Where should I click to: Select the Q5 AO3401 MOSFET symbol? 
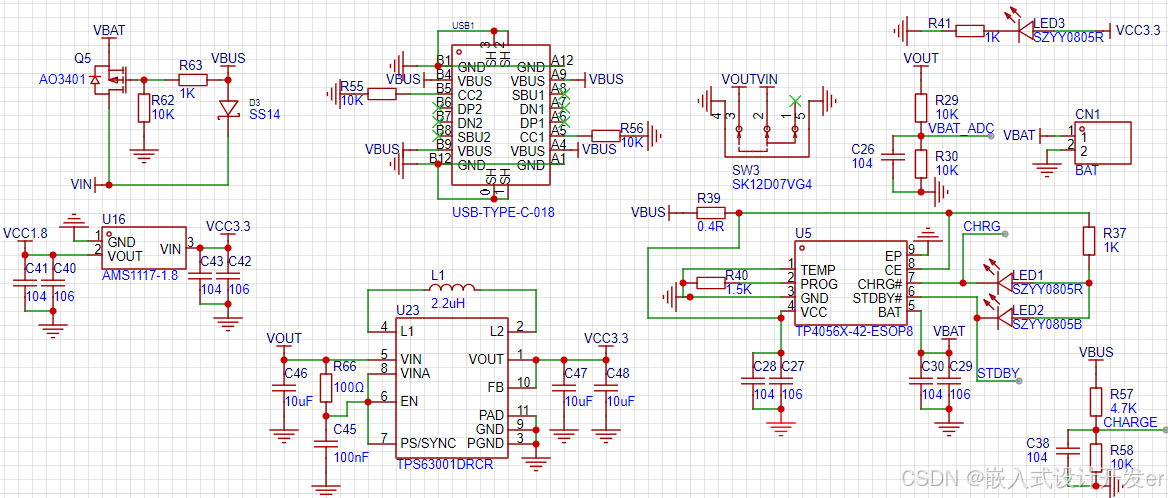pyautogui.click(x=108, y=79)
